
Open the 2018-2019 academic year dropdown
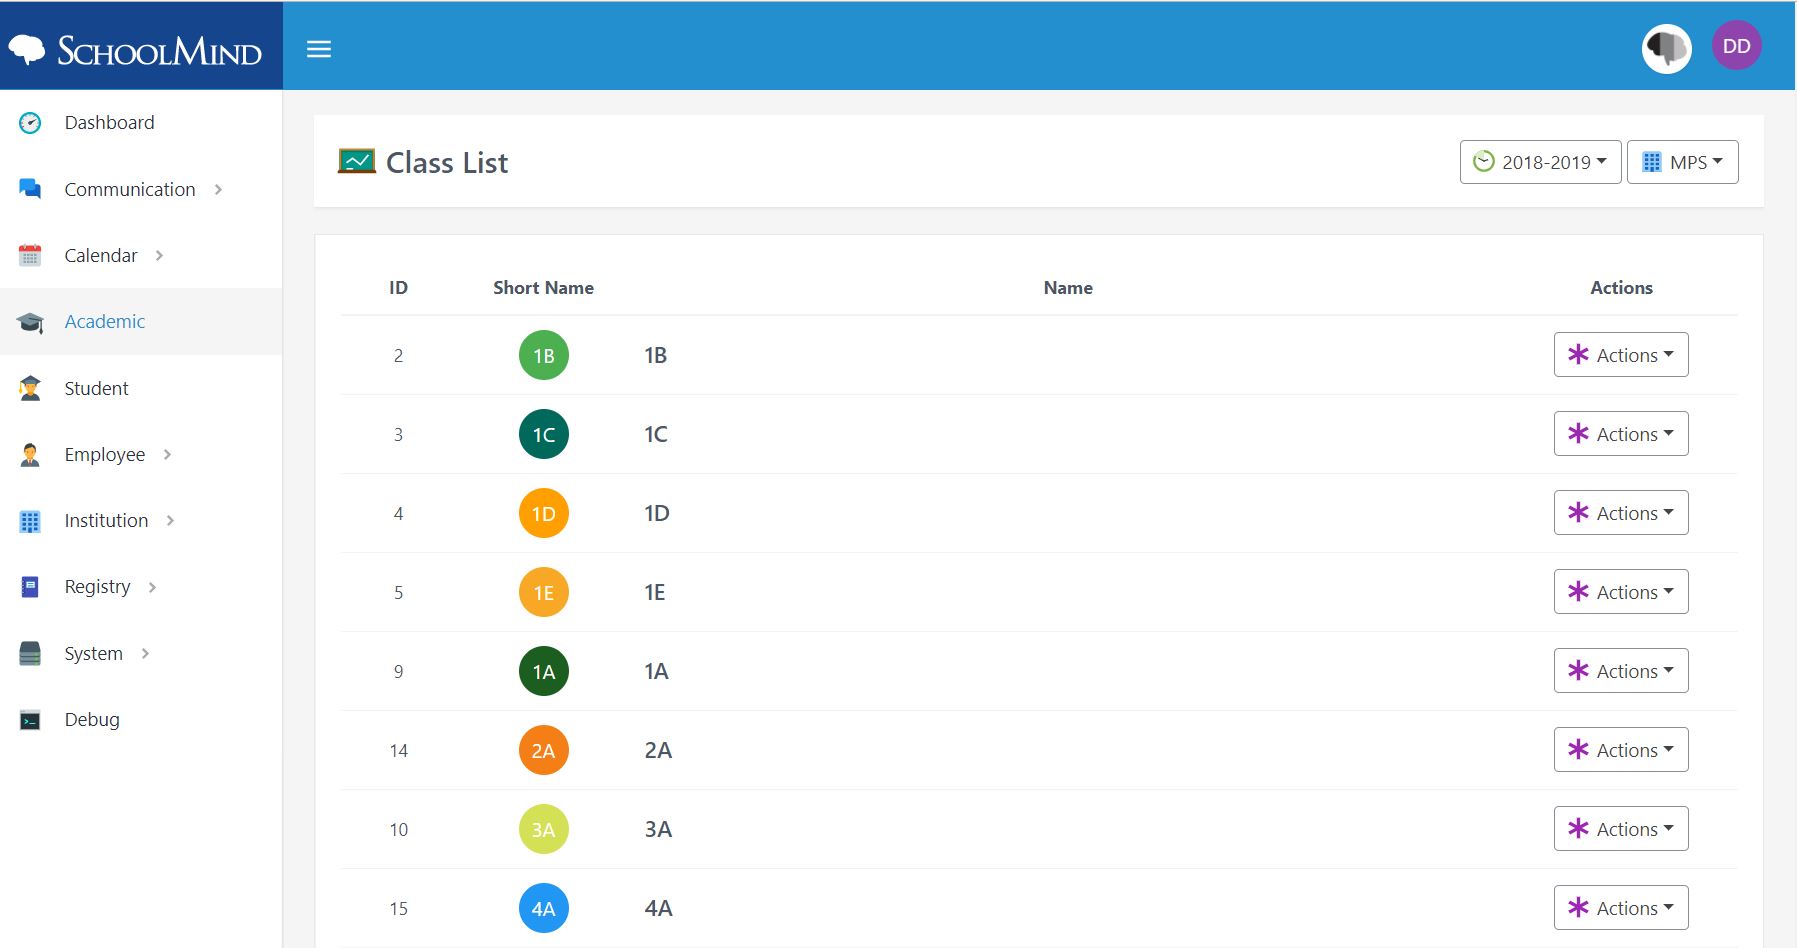(1540, 162)
